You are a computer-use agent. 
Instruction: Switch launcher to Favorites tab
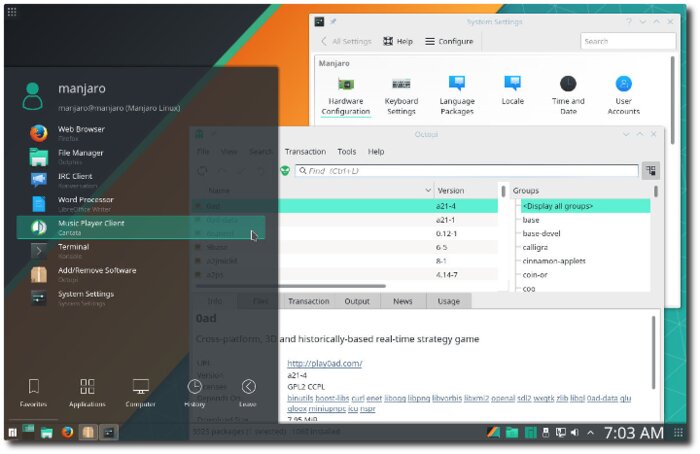(33, 393)
